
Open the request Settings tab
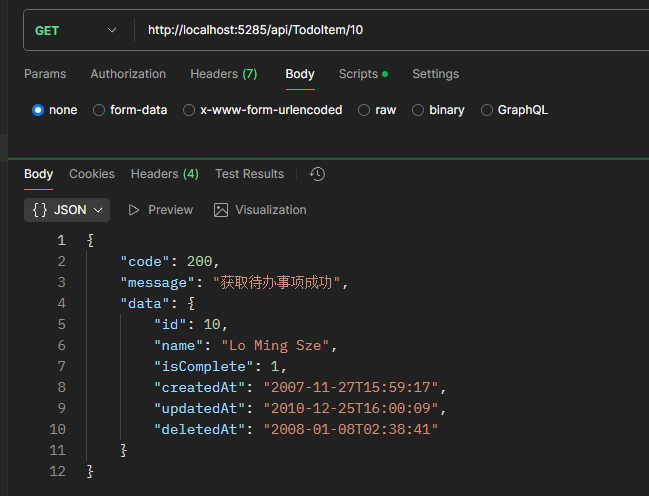435,74
